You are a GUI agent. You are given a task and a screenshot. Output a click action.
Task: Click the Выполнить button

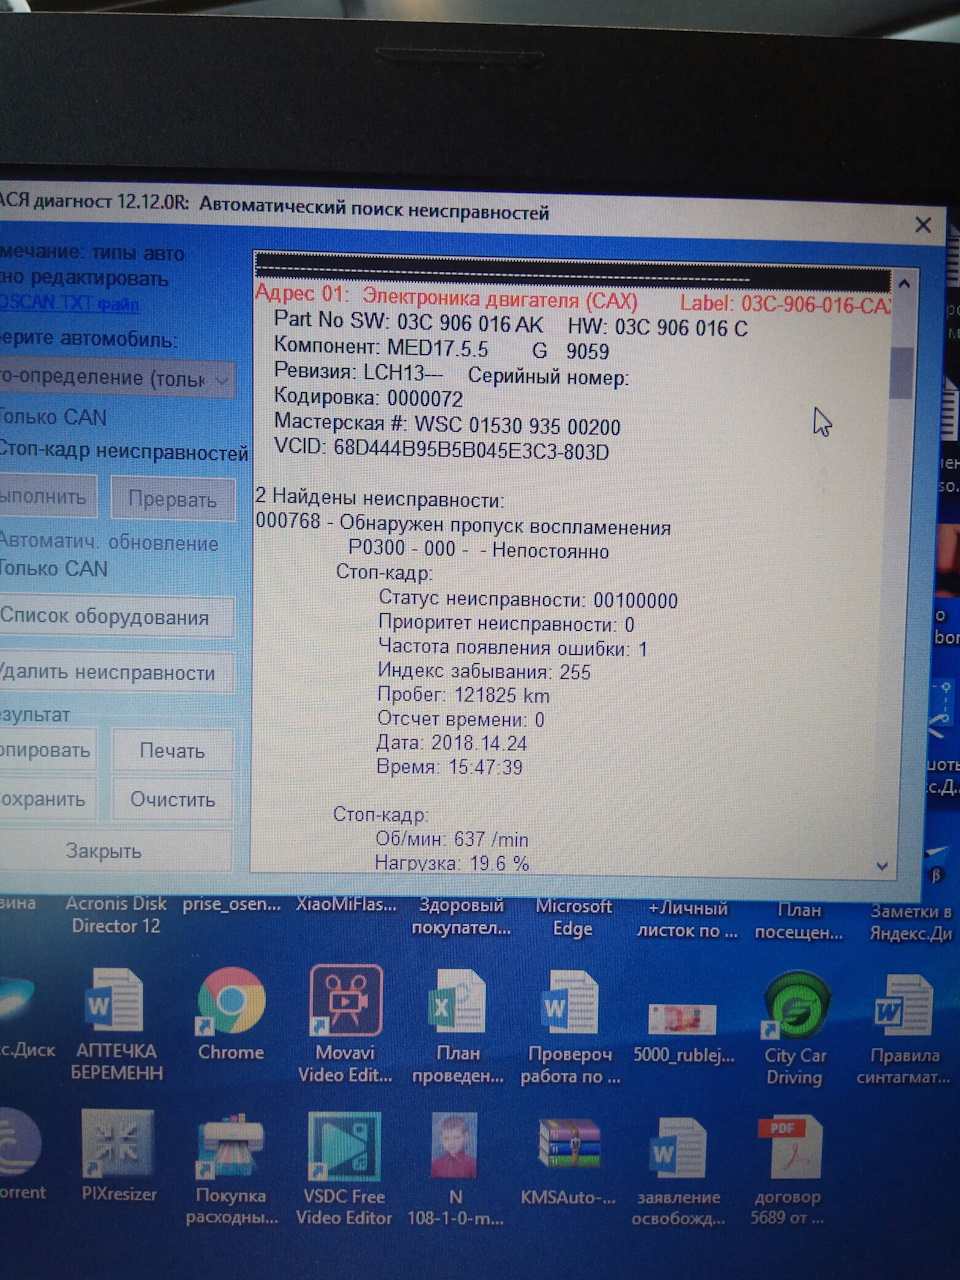47,497
